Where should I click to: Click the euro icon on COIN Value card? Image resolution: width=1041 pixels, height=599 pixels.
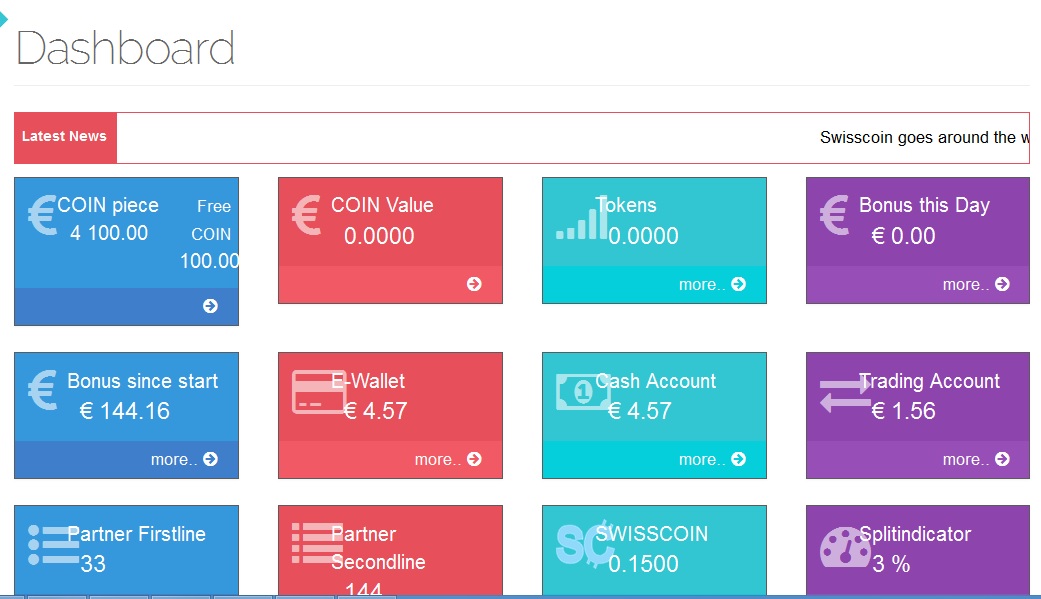pyautogui.click(x=307, y=215)
